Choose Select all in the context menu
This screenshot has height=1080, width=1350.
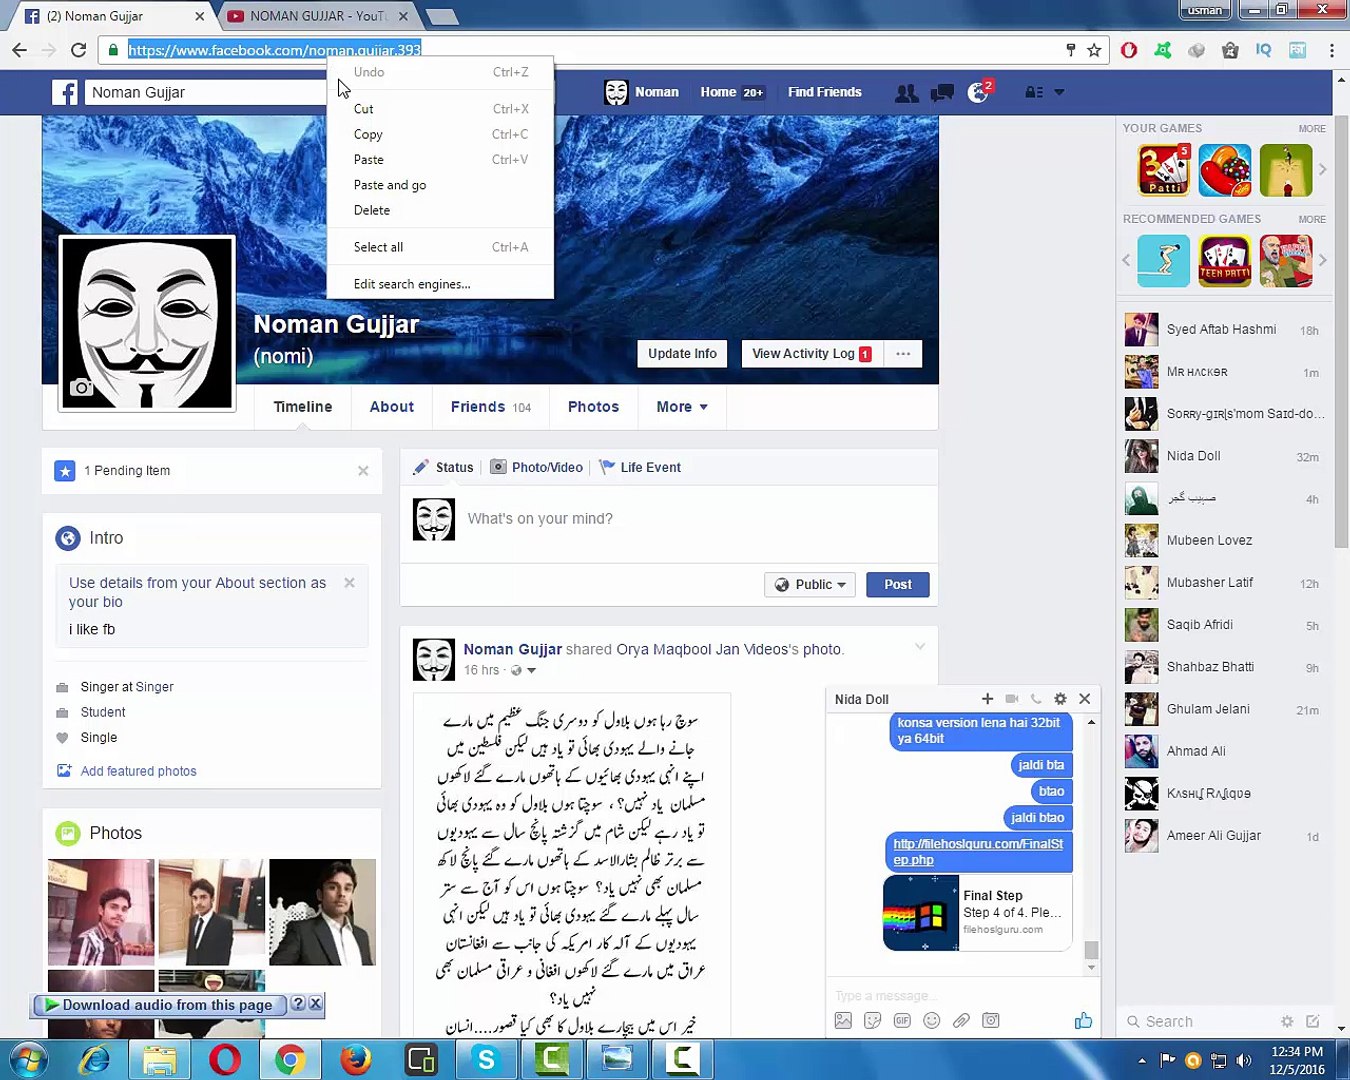coord(440,247)
